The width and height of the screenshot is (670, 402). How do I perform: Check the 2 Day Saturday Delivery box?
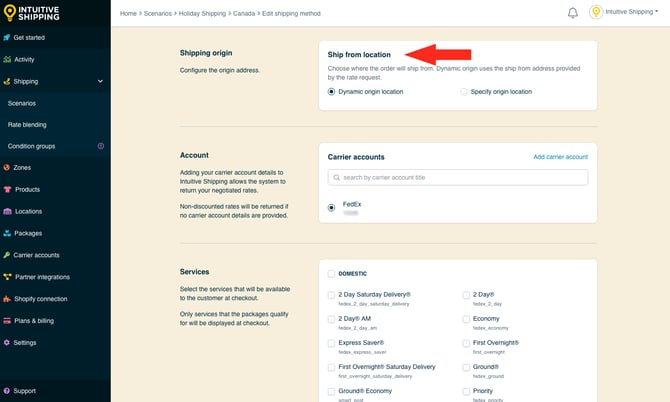tap(331, 295)
